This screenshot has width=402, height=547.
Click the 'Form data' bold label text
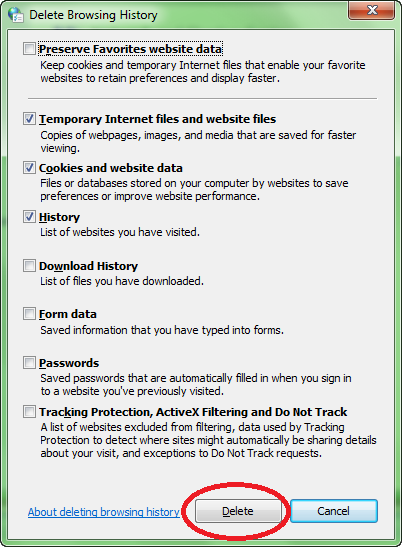[68, 314]
